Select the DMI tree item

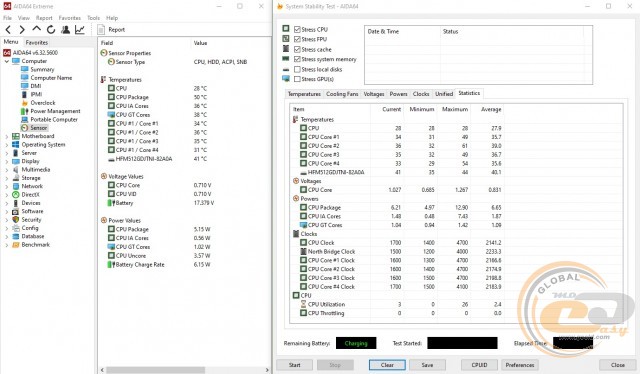[36, 86]
